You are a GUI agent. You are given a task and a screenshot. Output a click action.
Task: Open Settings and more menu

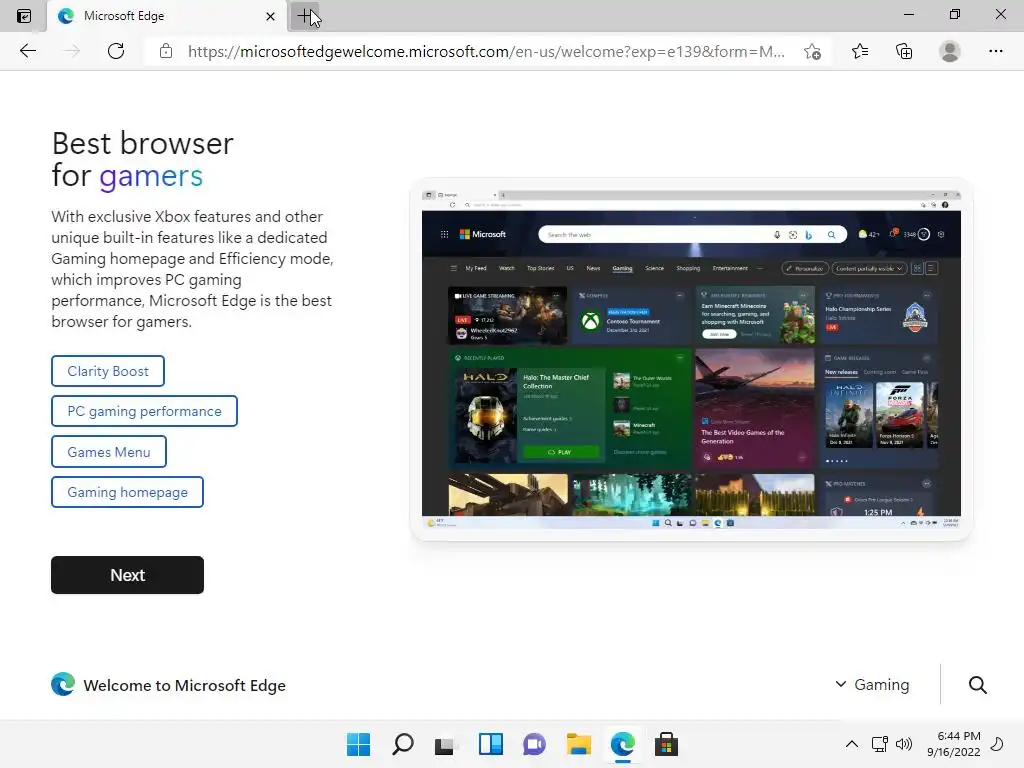pos(995,51)
